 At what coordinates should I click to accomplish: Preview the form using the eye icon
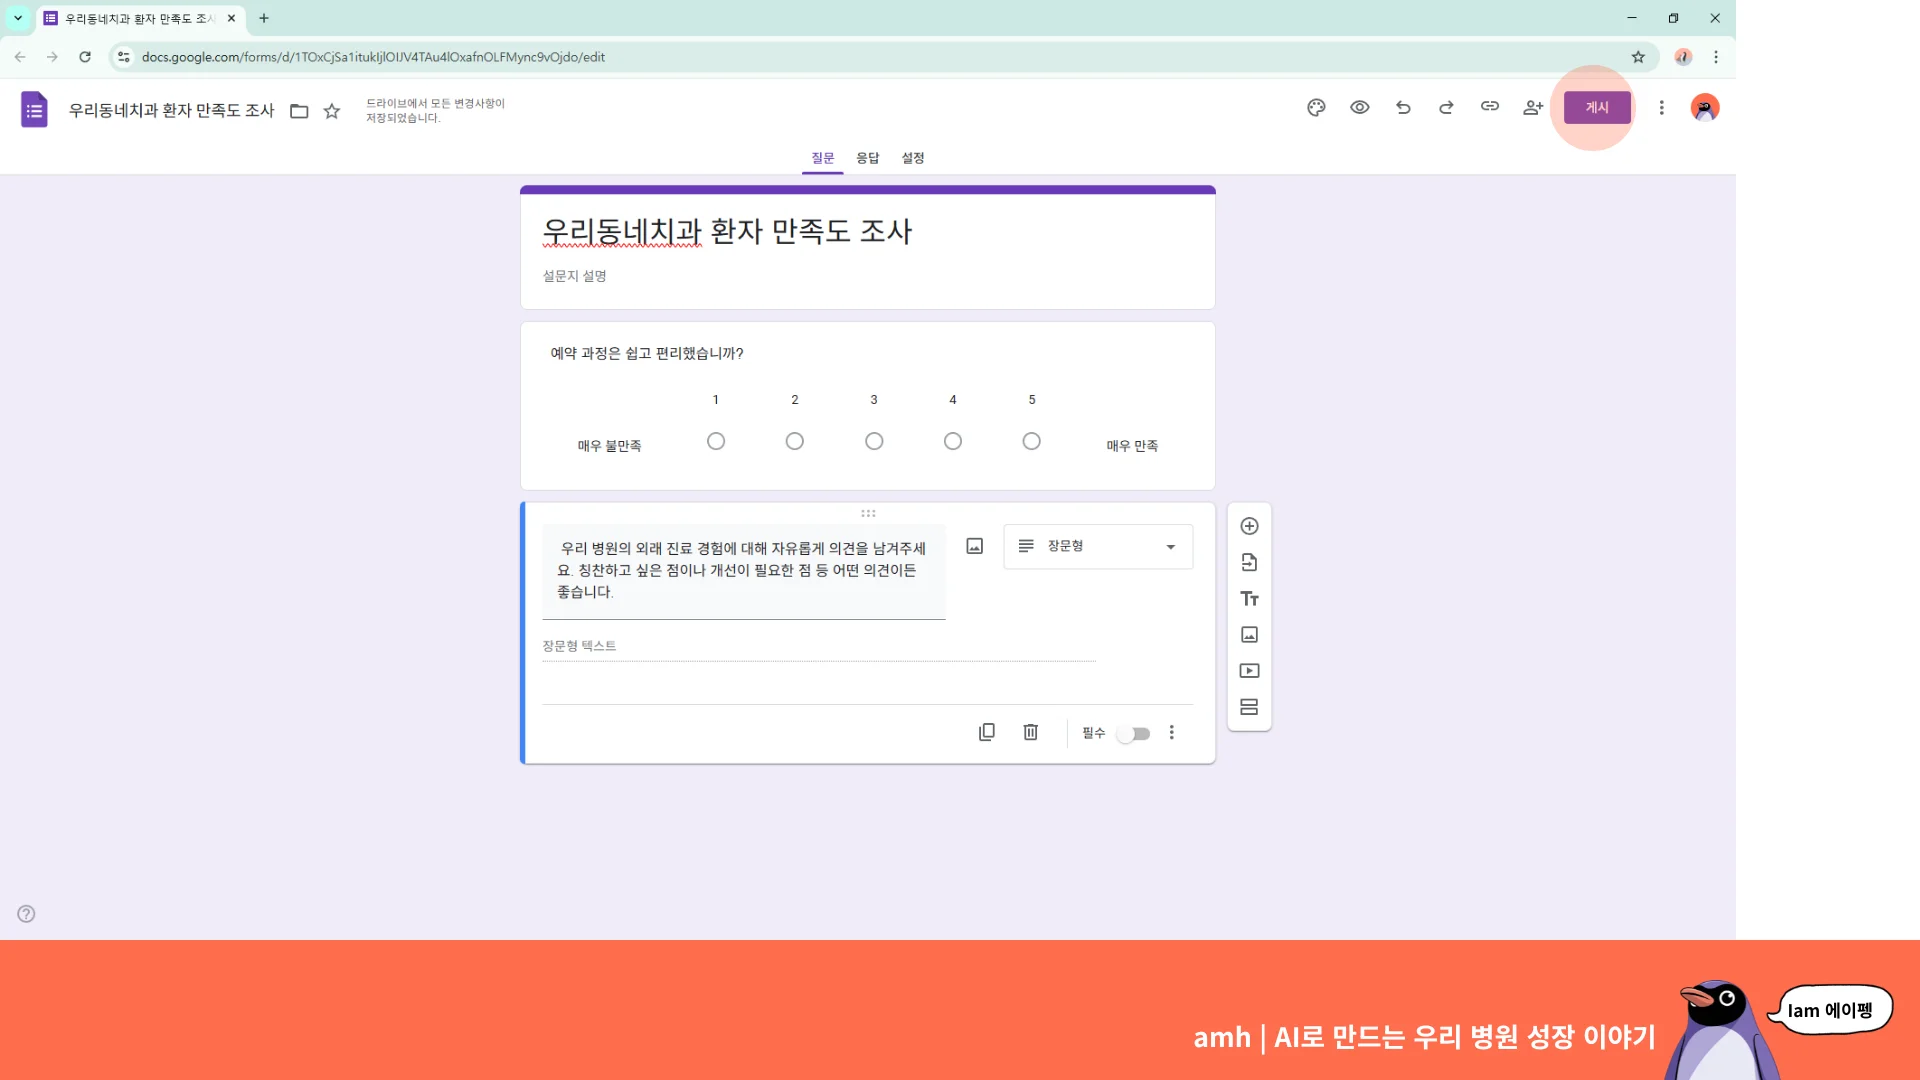click(x=1360, y=107)
